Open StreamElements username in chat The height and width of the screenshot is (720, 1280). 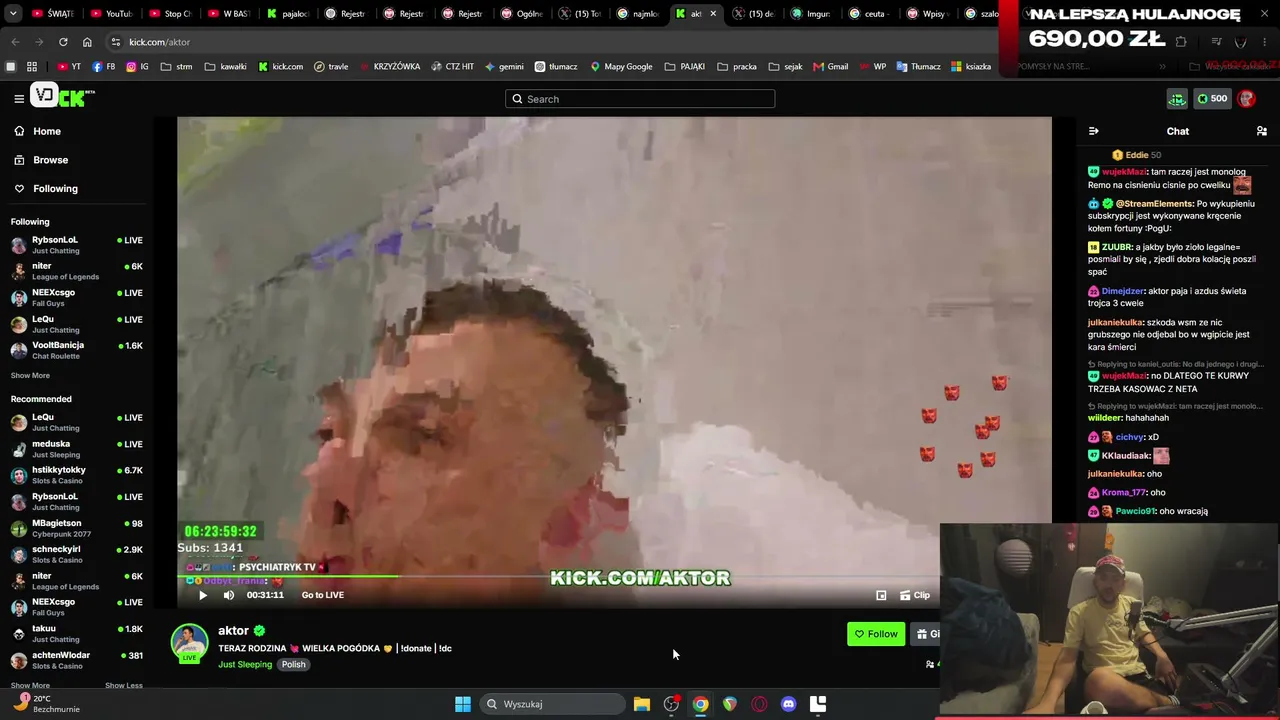point(1155,204)
